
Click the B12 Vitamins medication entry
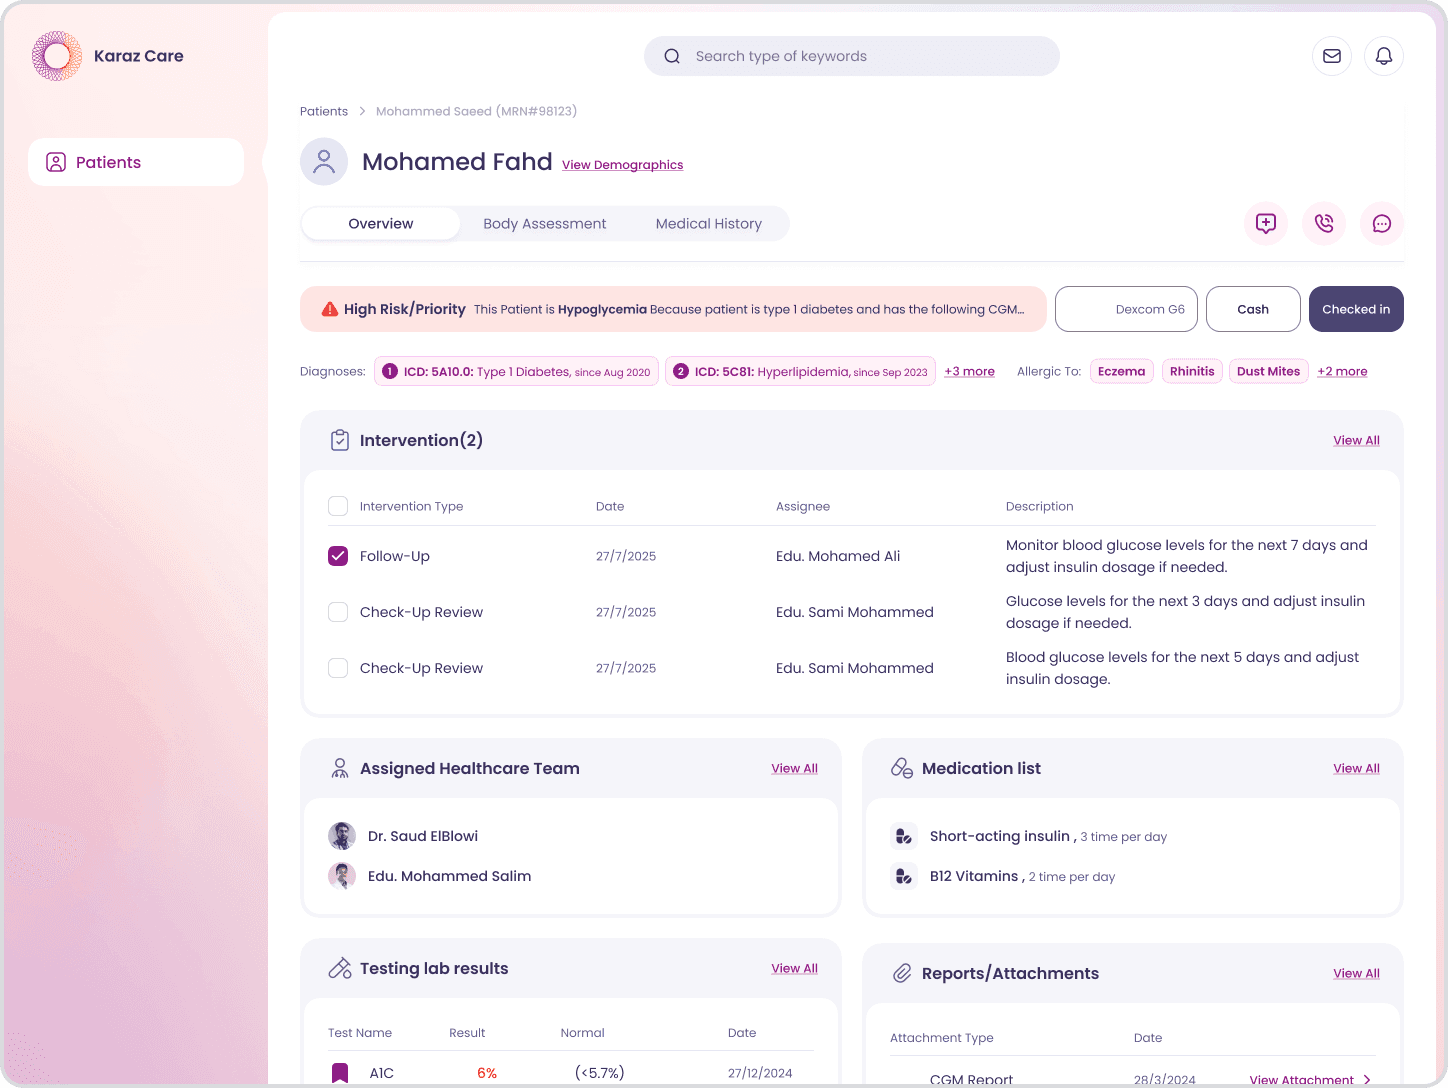(x=1022, y=876)
